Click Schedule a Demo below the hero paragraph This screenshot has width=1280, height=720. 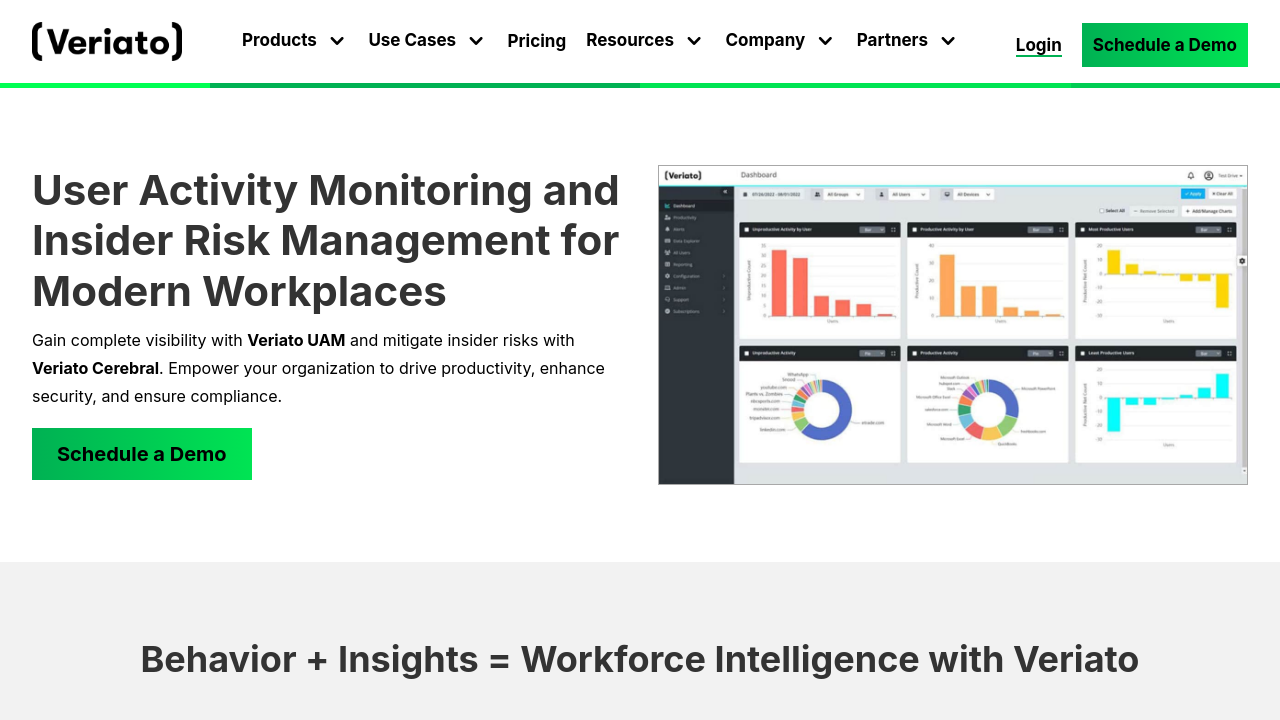coord(142,454)
